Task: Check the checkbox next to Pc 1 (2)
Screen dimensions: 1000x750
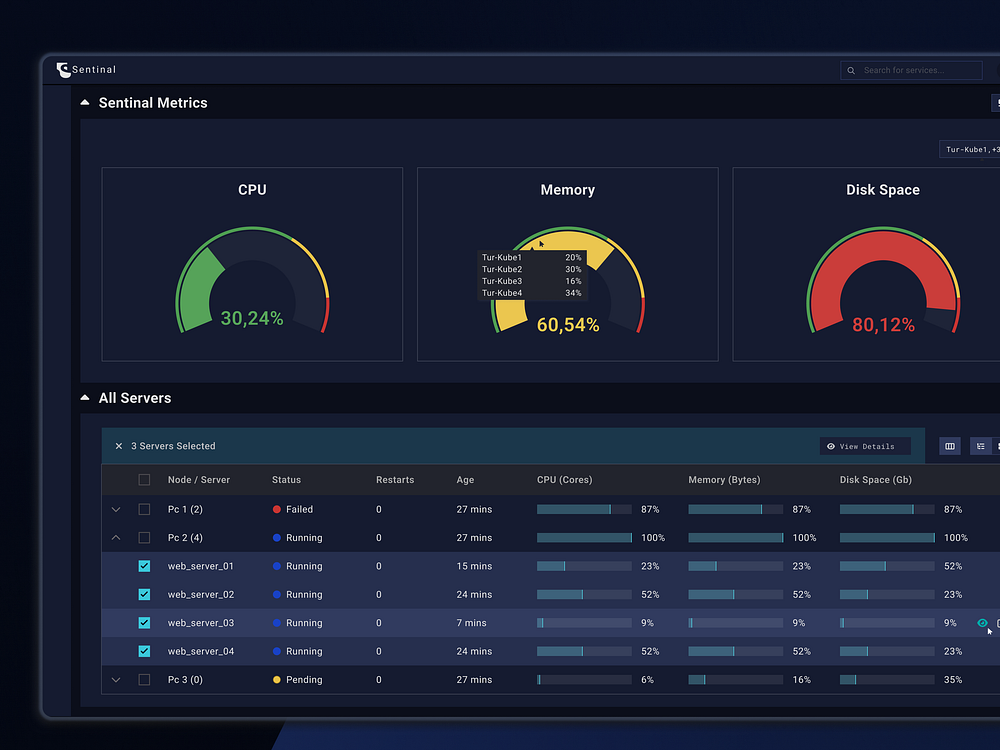Action: [x=144, y=509]
